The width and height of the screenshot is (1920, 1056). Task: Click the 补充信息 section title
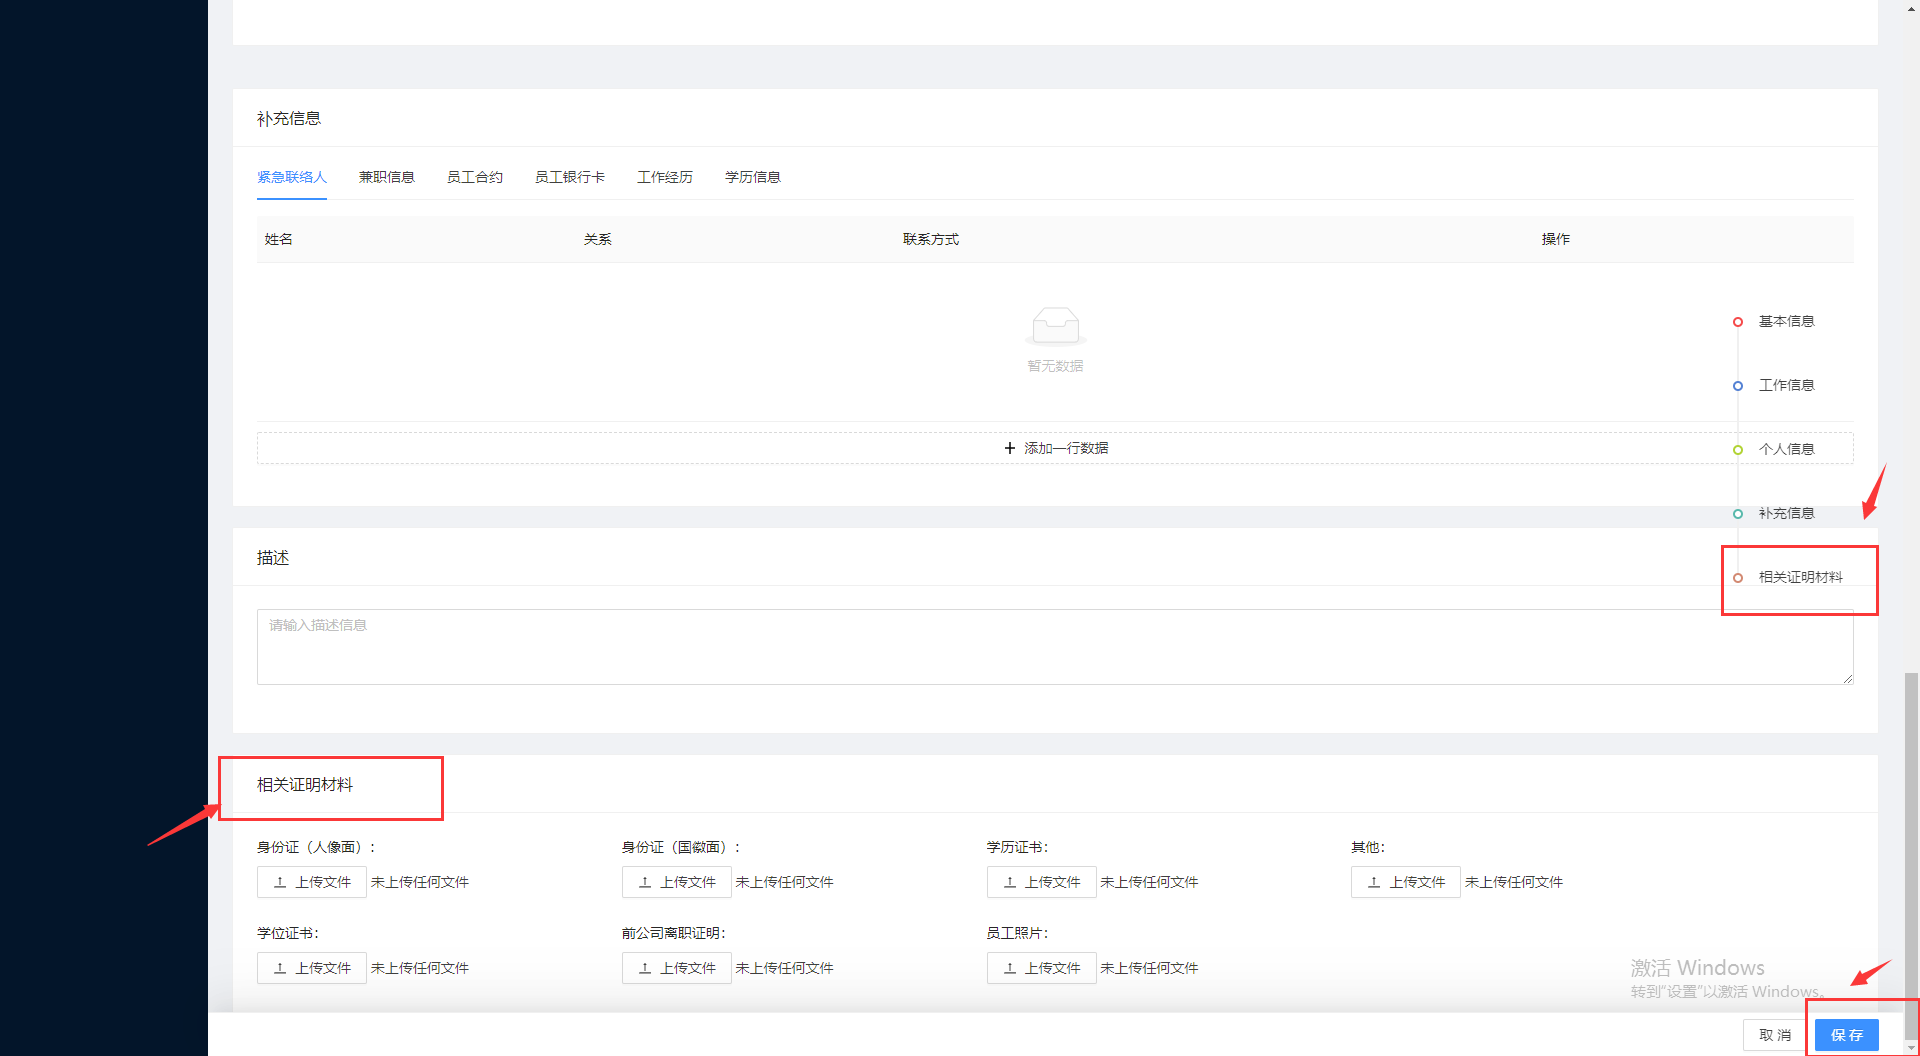coord(289,118)
